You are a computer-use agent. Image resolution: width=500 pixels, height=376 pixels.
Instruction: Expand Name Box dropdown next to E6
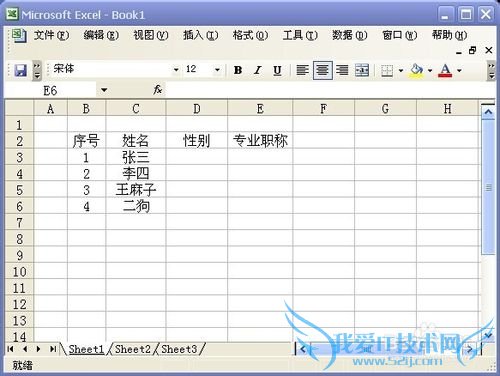tap(104, 90)
